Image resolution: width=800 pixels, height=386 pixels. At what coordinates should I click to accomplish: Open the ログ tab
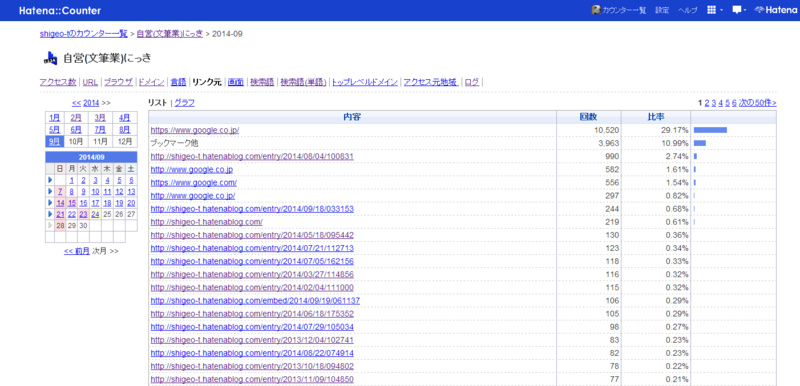coord(472,82)
